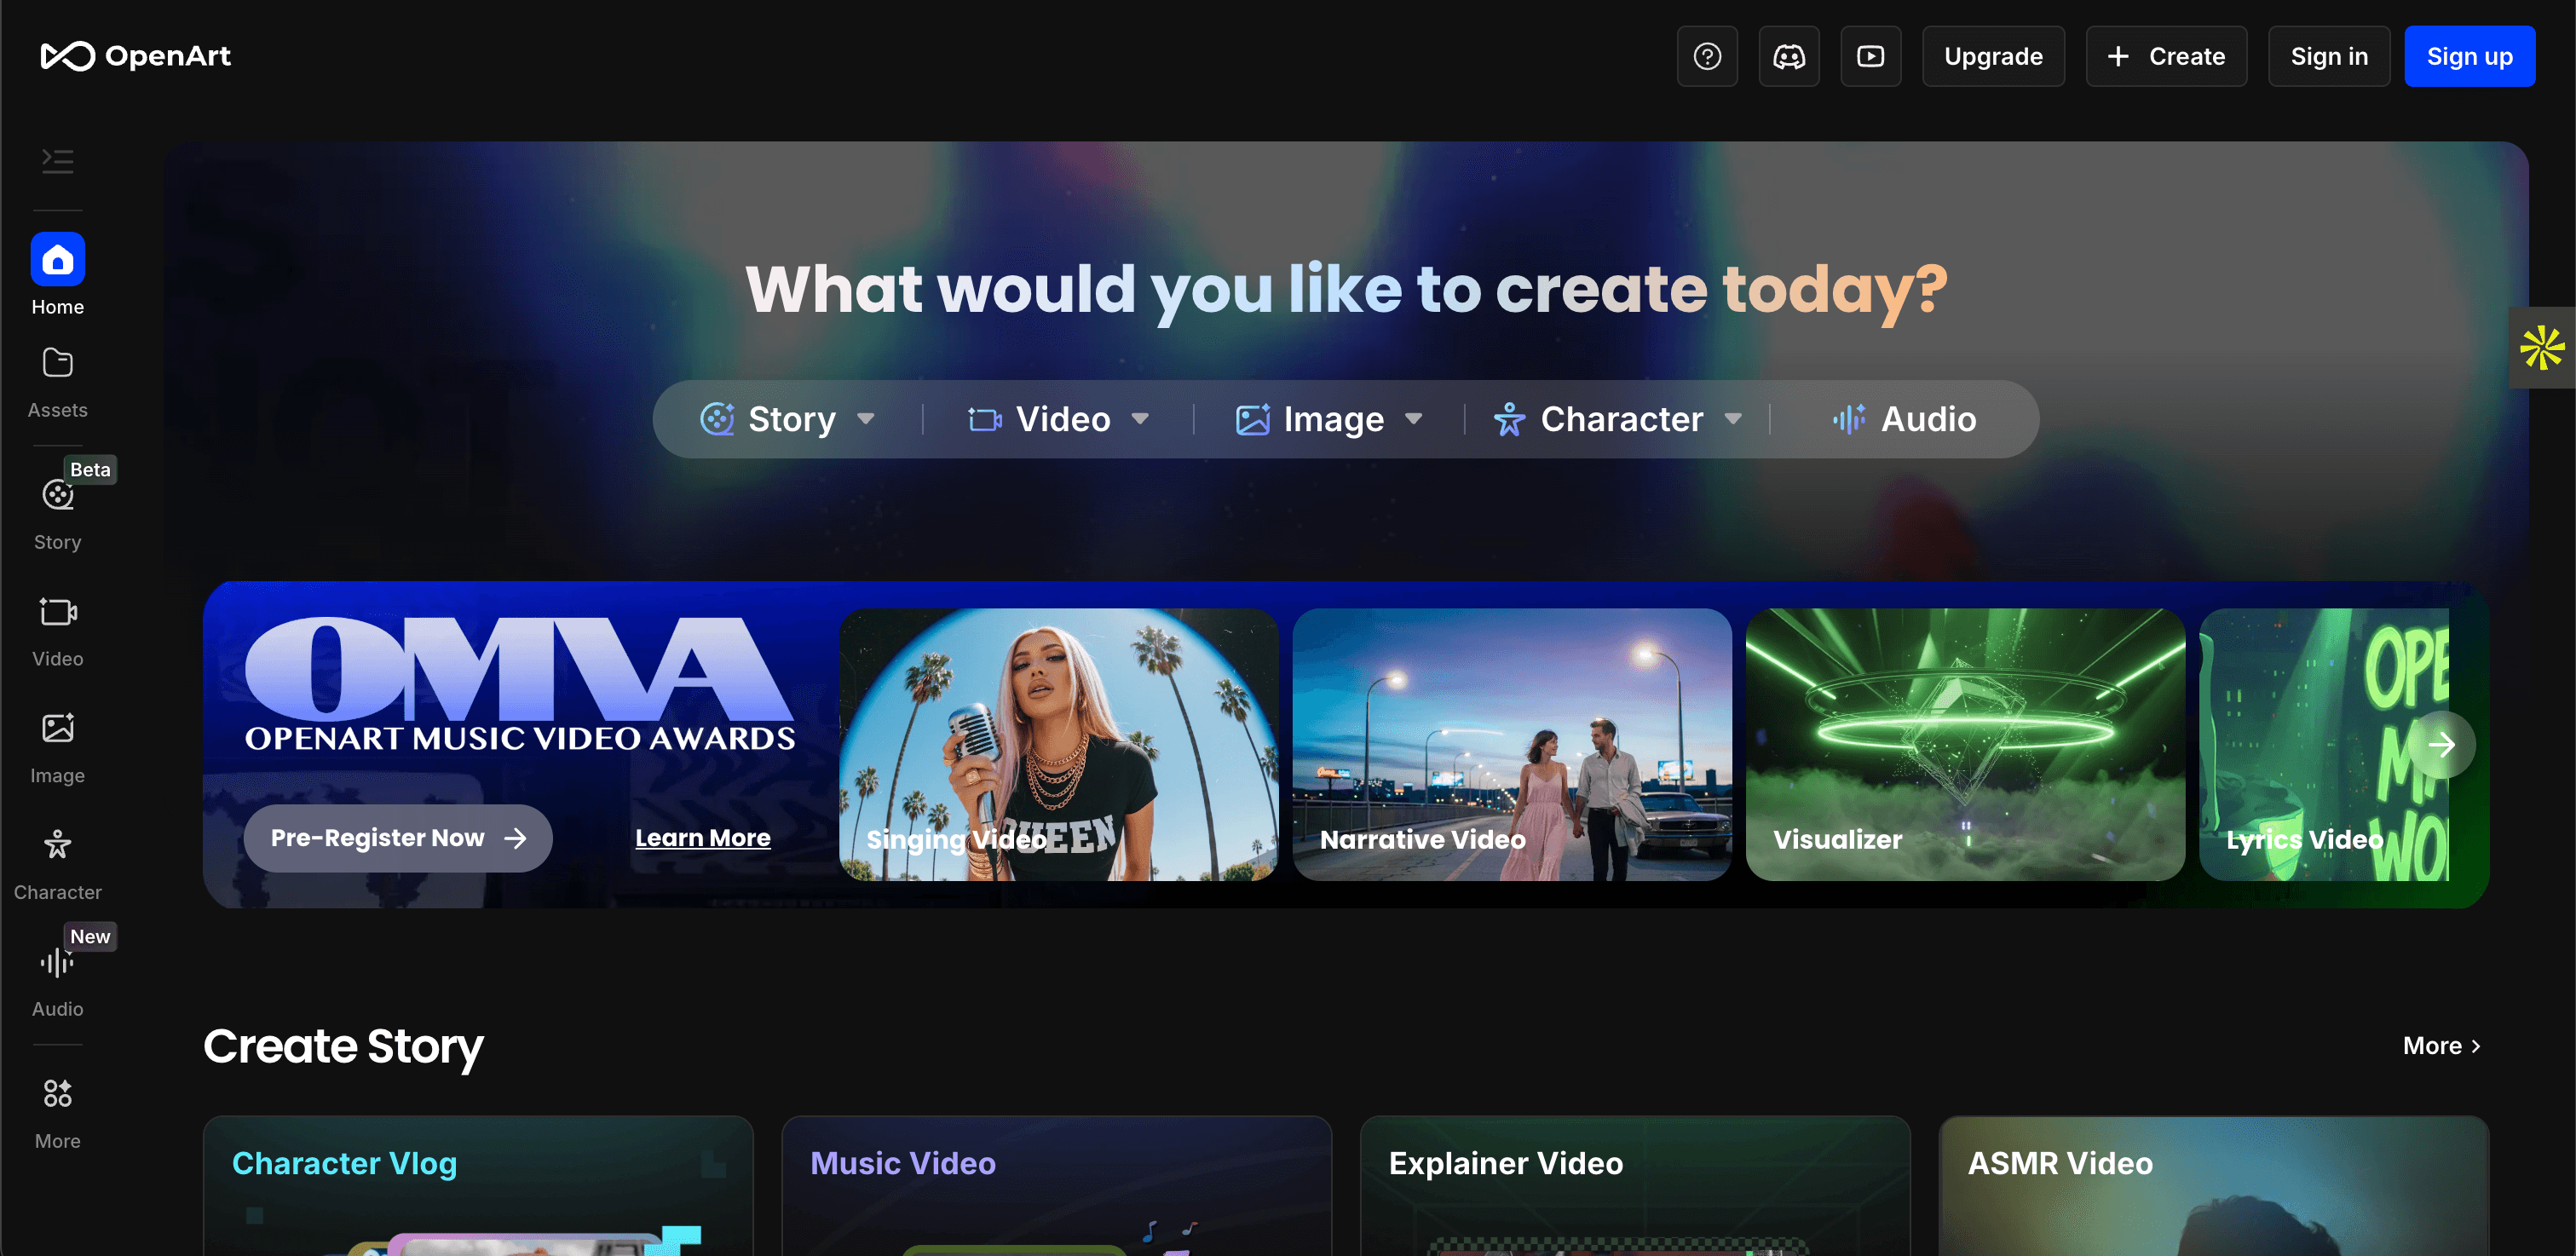Open Image in sidebar
Viewport: 2576px width, 1256px height.
point(58,748)
